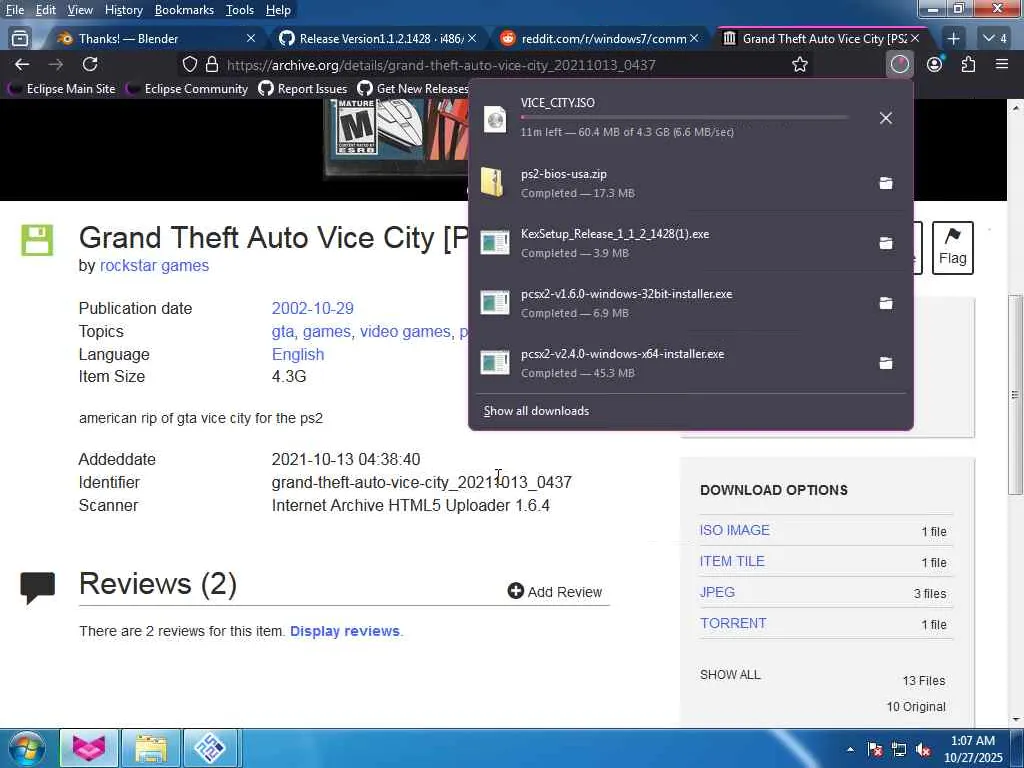This screenshot has width=1024, height=768.
Task: Open the Windows Start menu orb
Action: pyautogui.click(x=27, y=748)
